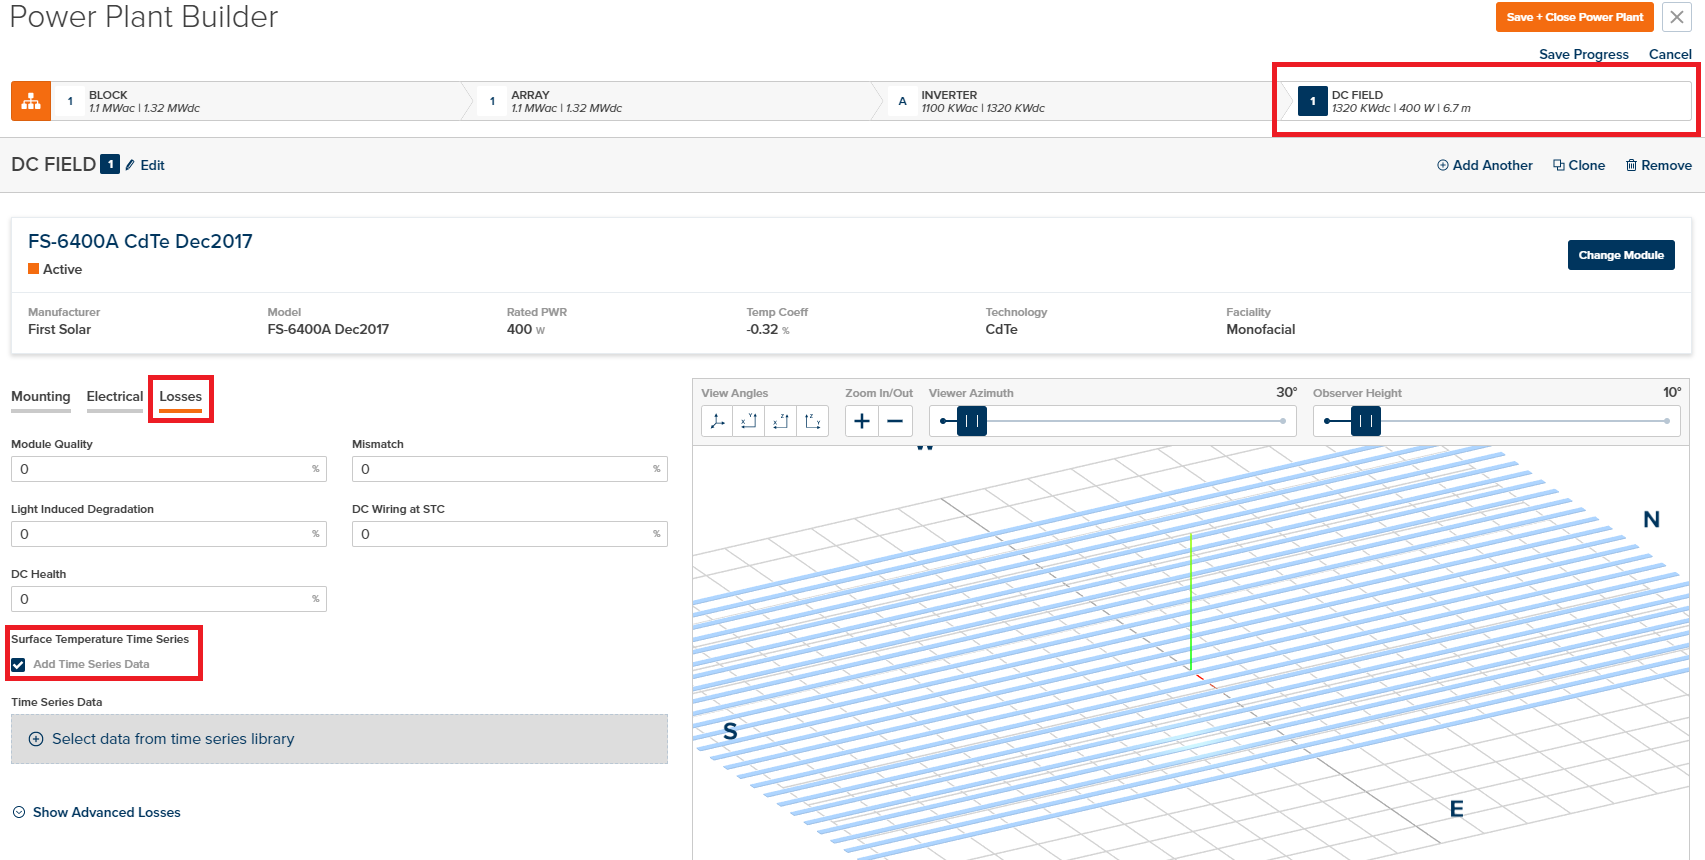The width and height of the screenshot is (1705, 860).
Task: Click the N compass label in 3D view
Action: point(1651,519)
